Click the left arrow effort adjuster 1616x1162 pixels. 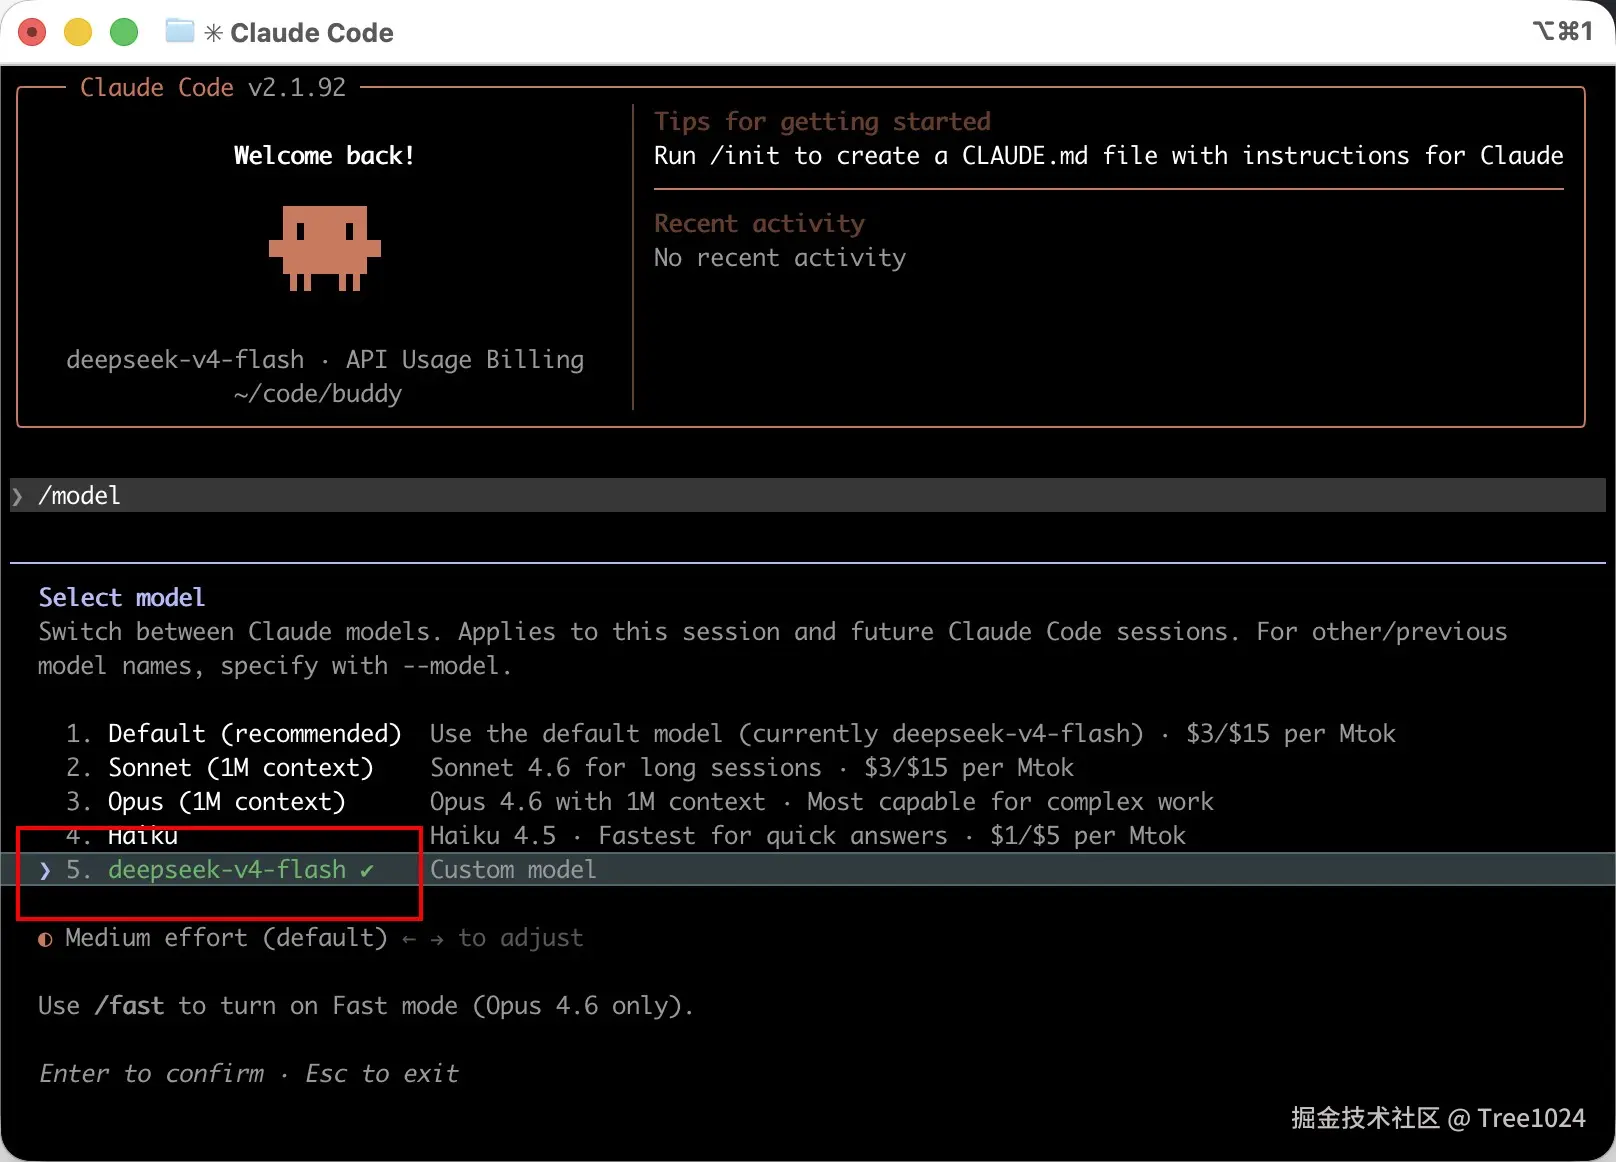click(408, 938)
